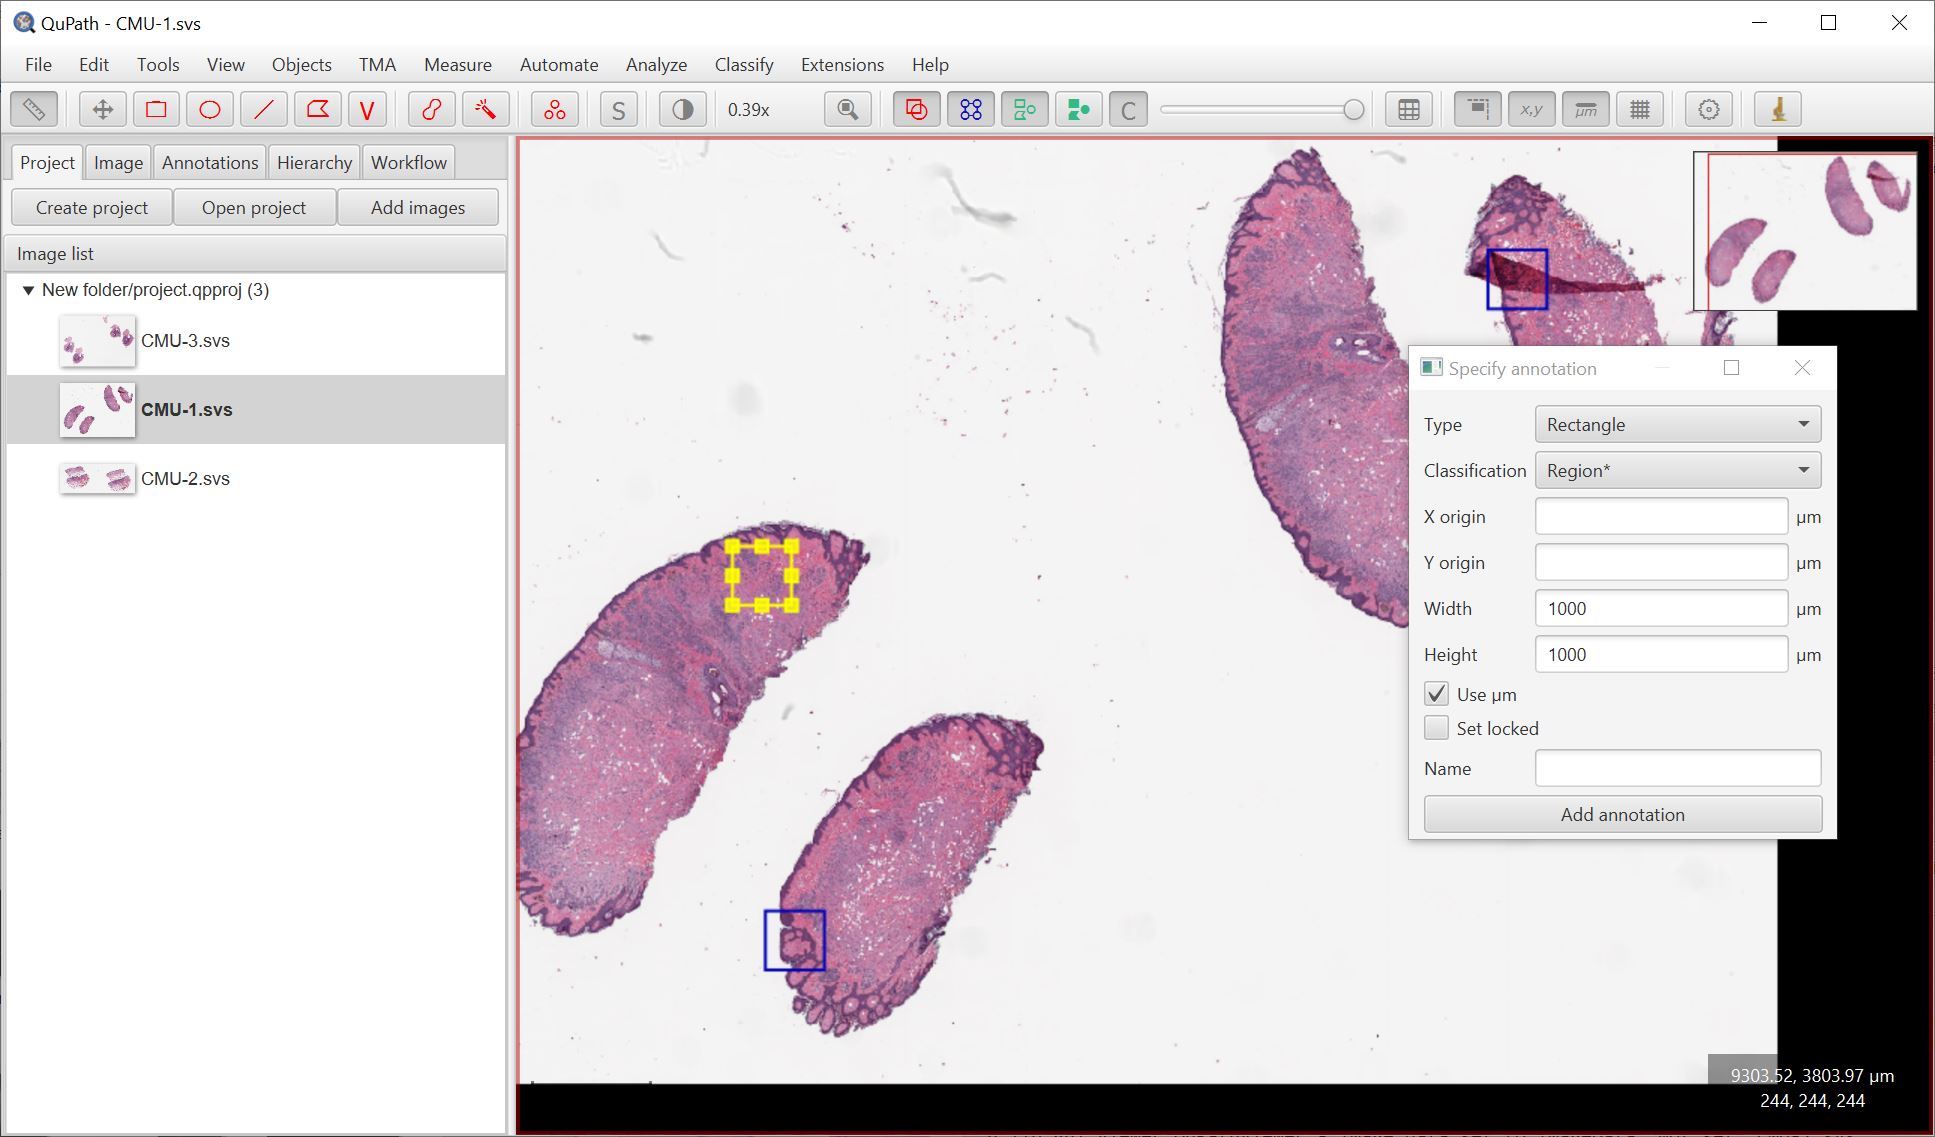Collapse the New folder/project.qpproj tree node
Viewport: 1935px width, 1137px height.
(x=28, y=290)
